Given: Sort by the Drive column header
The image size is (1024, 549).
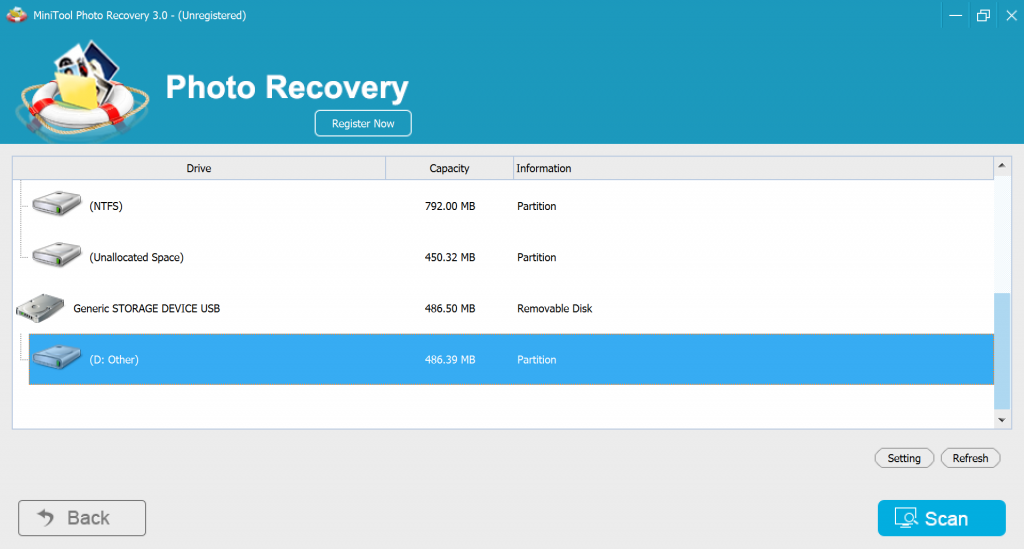Looking at the screenshot, I should pos(199,168).
